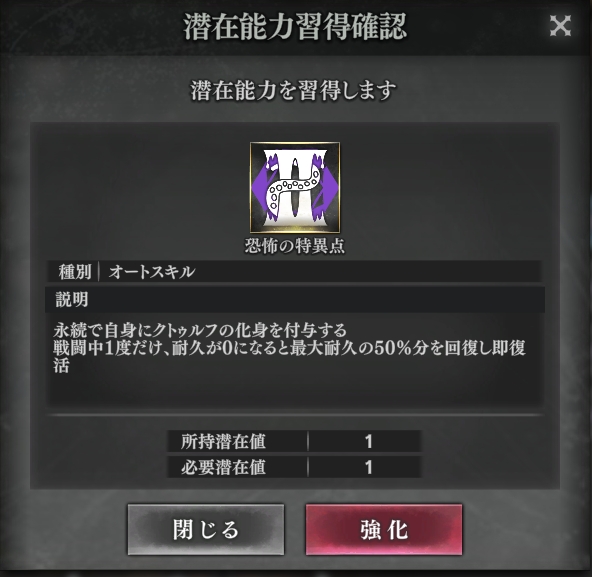Select the 恐怖の特異点 skill name label

295,246
